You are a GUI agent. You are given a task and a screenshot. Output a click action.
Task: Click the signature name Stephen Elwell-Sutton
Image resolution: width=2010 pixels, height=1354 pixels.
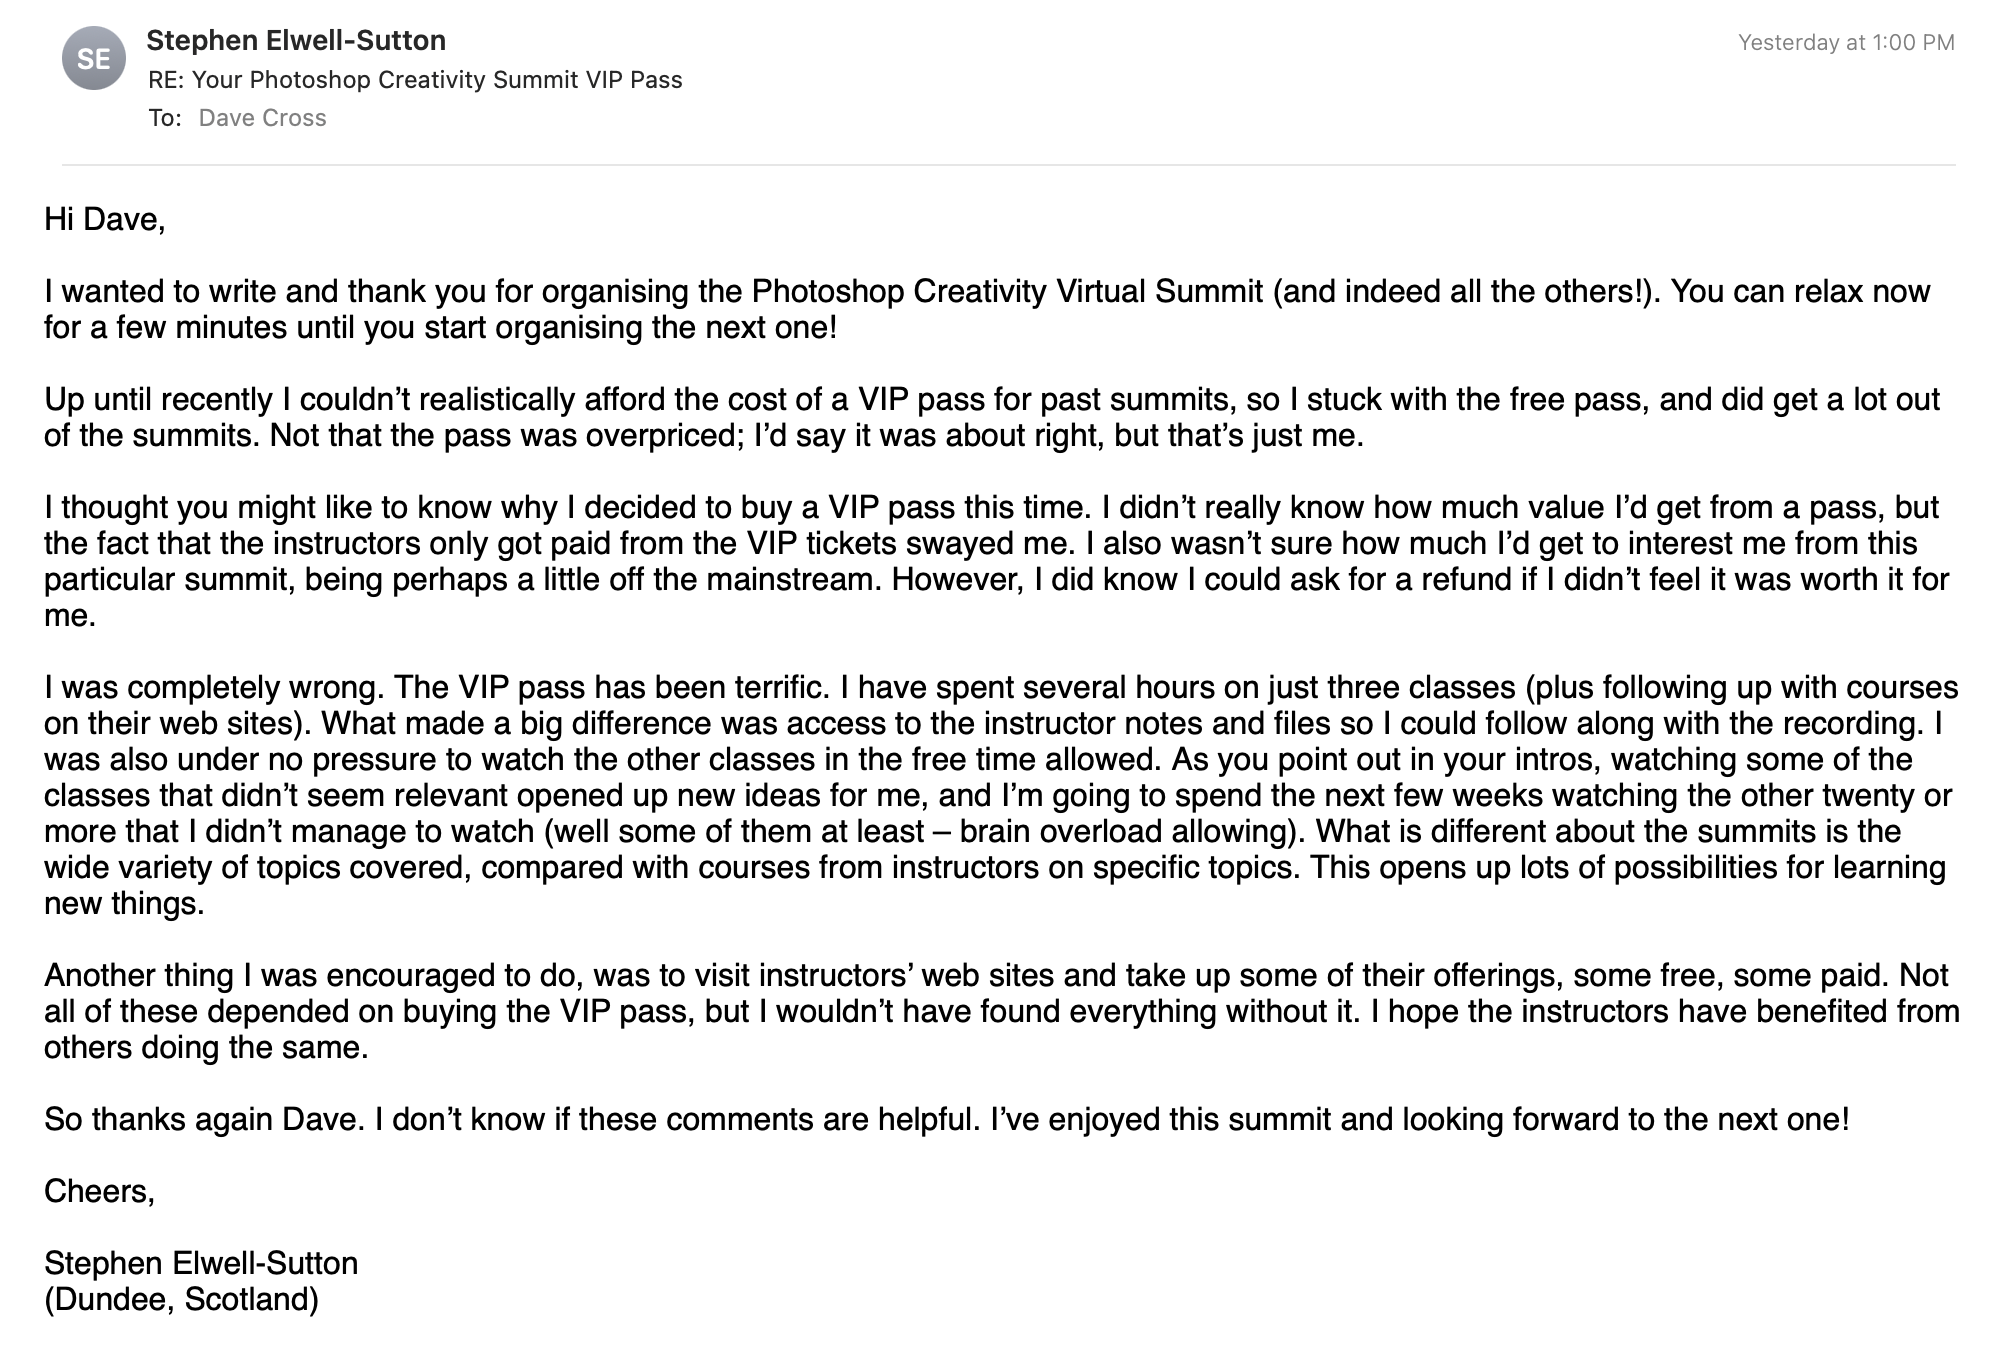click(200, 1264)
